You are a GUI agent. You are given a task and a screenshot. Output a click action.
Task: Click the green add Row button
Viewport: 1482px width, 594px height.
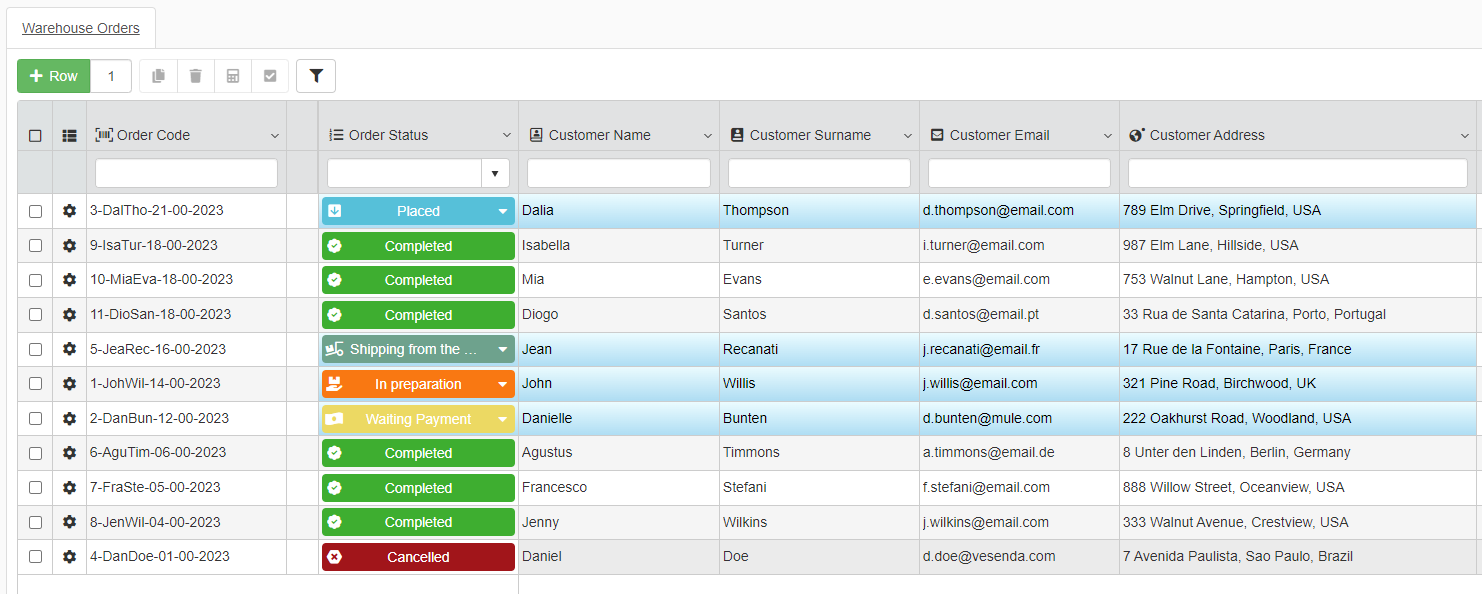pos(54,76)
